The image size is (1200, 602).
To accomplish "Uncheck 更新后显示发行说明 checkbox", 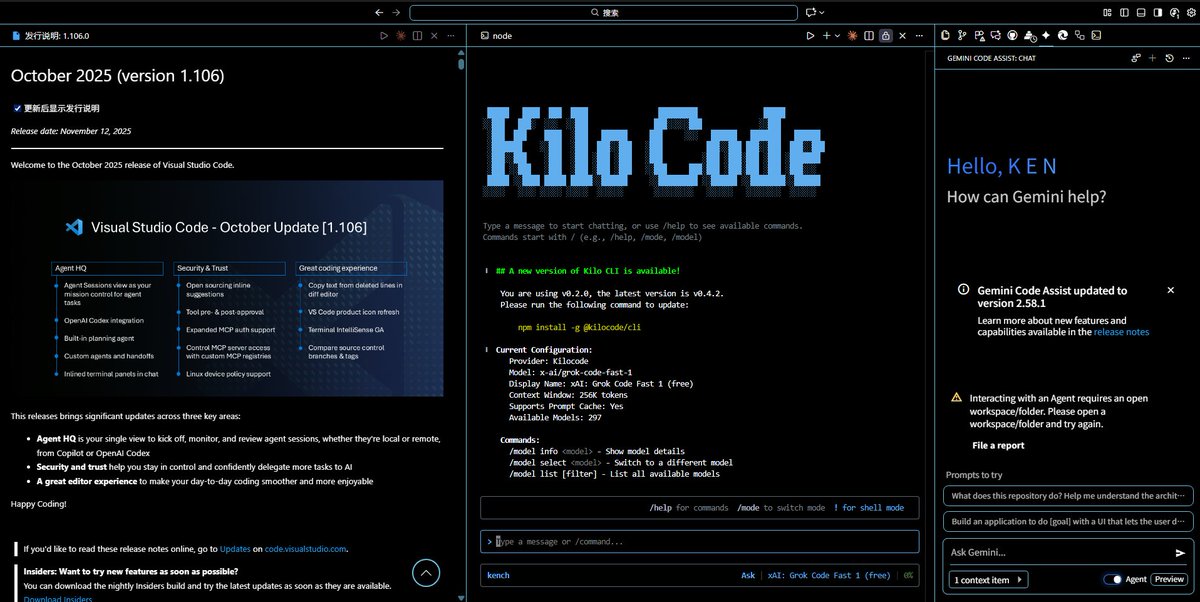I will click(x=17, y=108).
